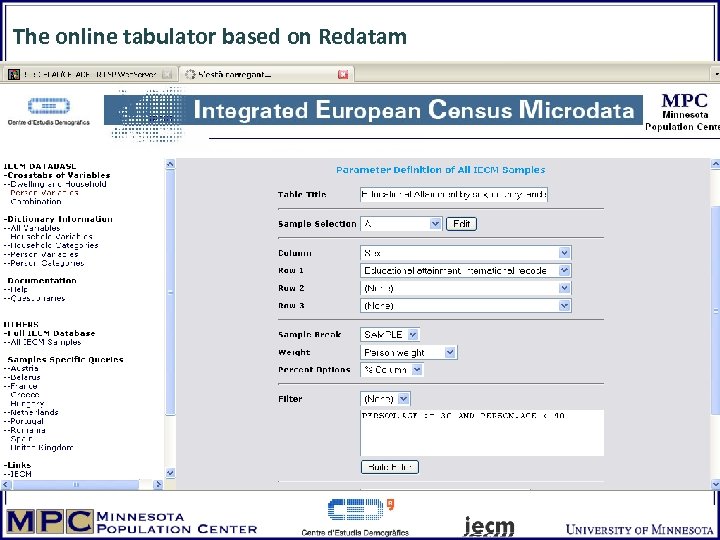The image size is (720, 540).
Task: Open the Person Variables dictionary link
Action: pyautogui.click(x=41, y=254)
